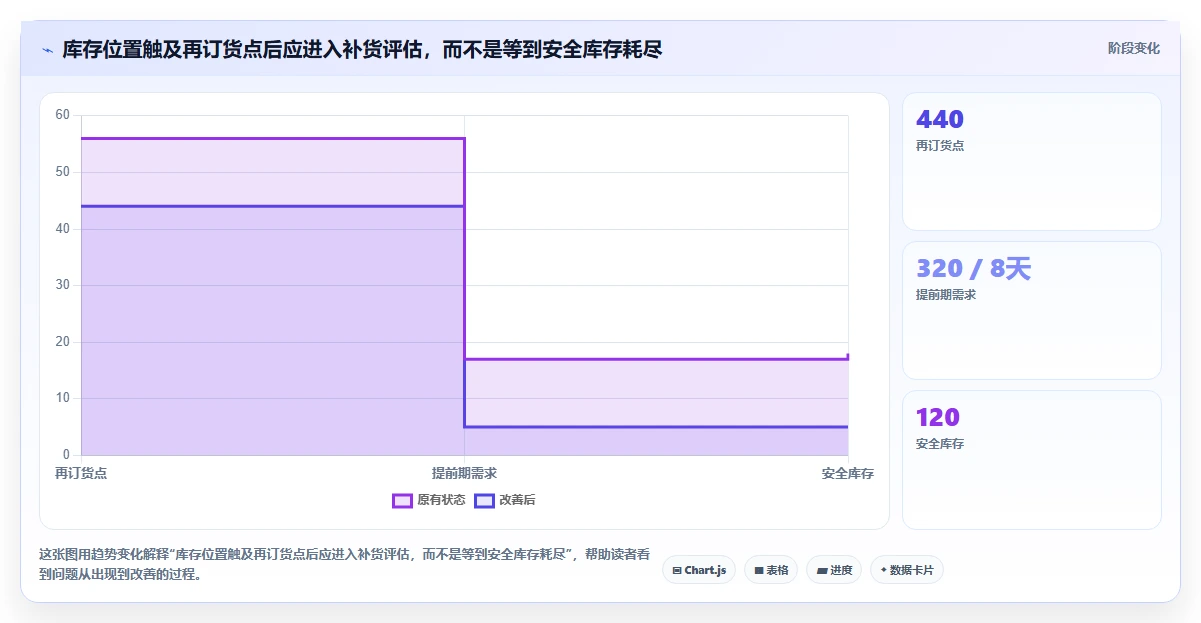This screenshot has height=623, width=1201.
Task: Open the 320 / 8天 data card
Action: tap(1032, 310)
